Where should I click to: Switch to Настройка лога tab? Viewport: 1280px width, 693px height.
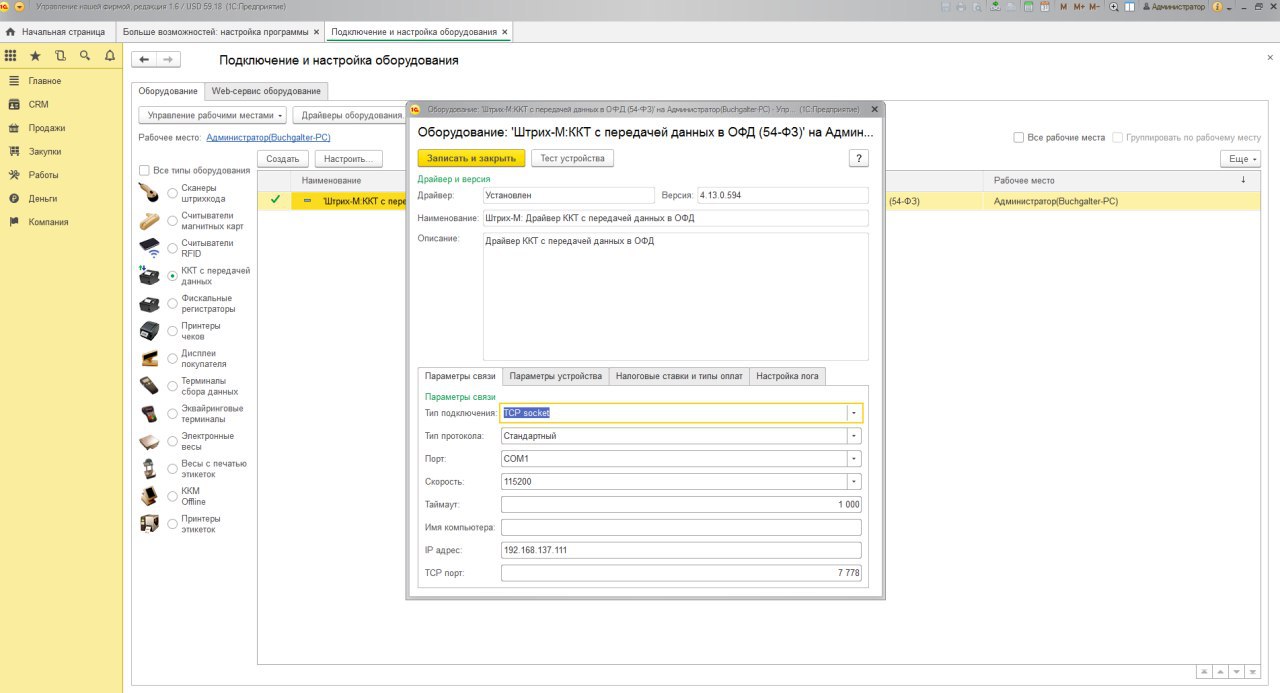pyautogui.click(x=788, y=376)
